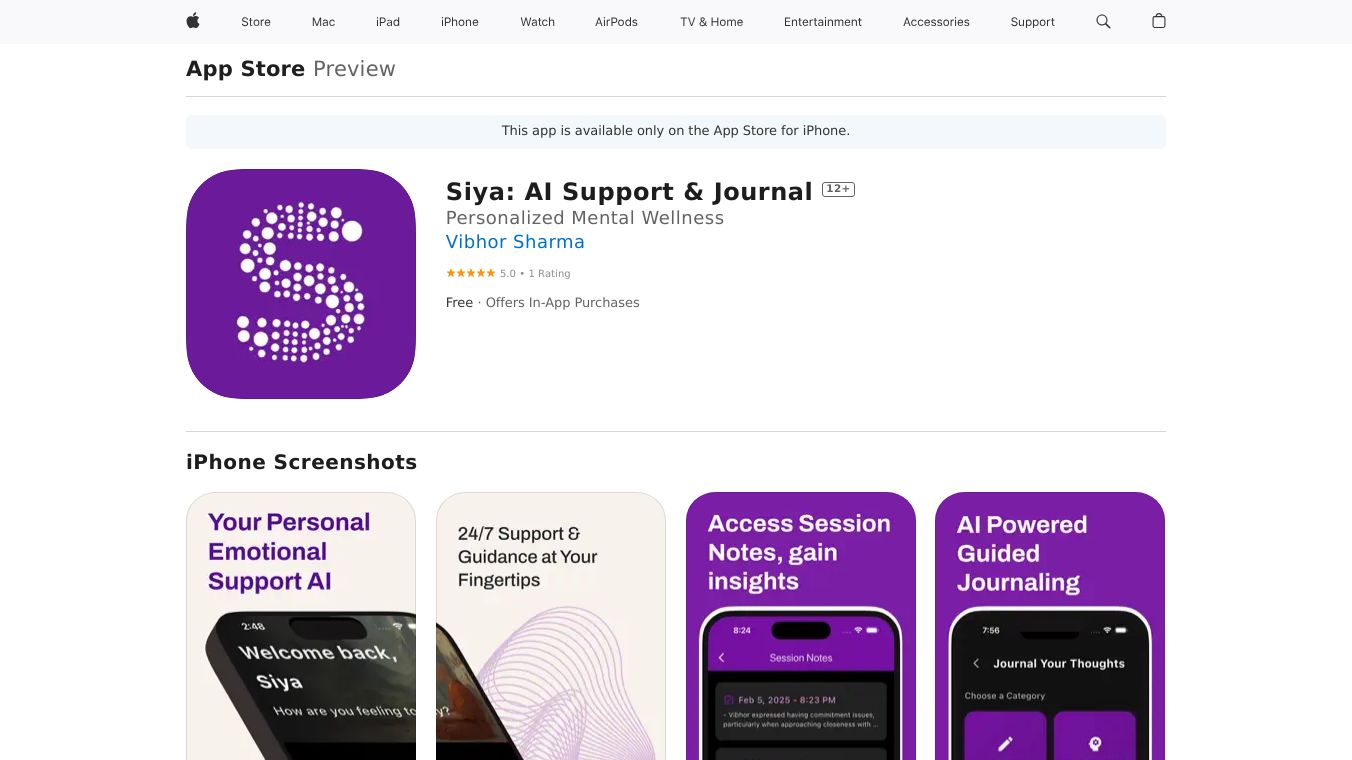Open the TV & Home menu
The image size is (1352, 760).
pos(712,22)
